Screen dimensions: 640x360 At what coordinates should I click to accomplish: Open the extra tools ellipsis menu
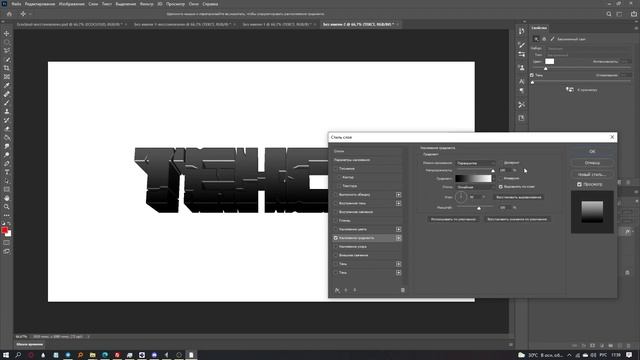tap(7, 215)
